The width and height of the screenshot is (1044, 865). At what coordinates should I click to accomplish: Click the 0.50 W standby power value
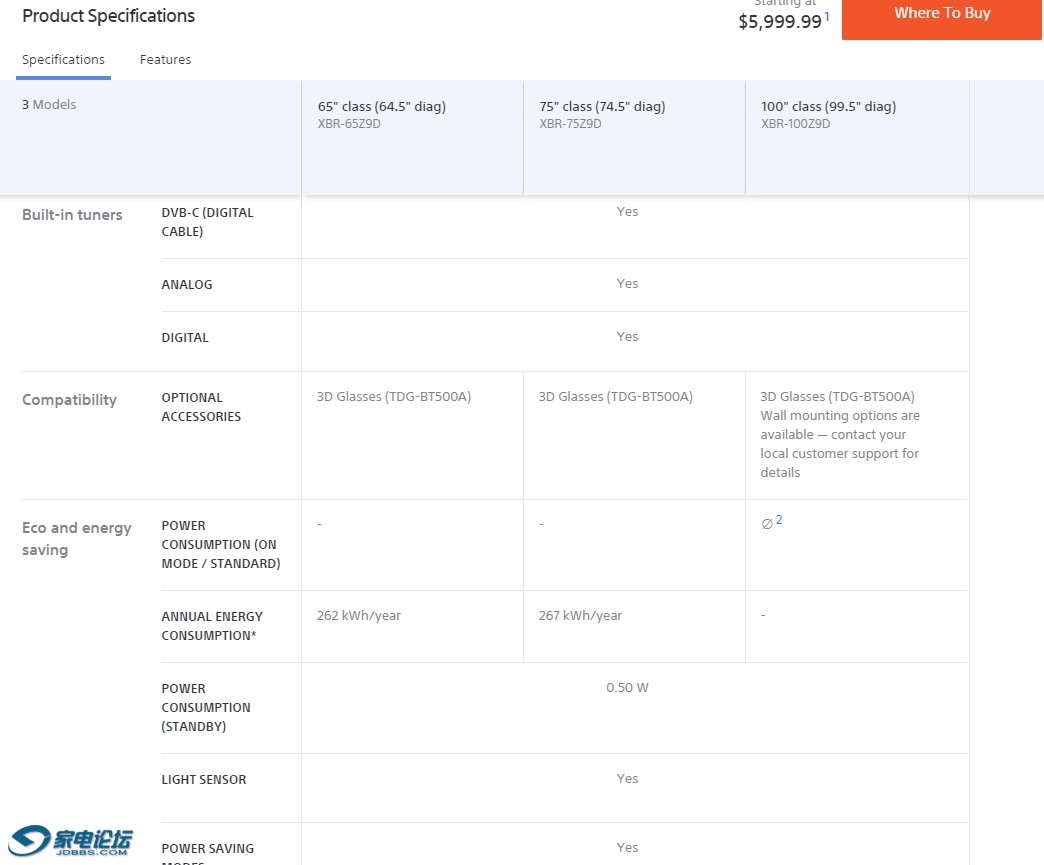pyautogui.click(x=627, y=688)
